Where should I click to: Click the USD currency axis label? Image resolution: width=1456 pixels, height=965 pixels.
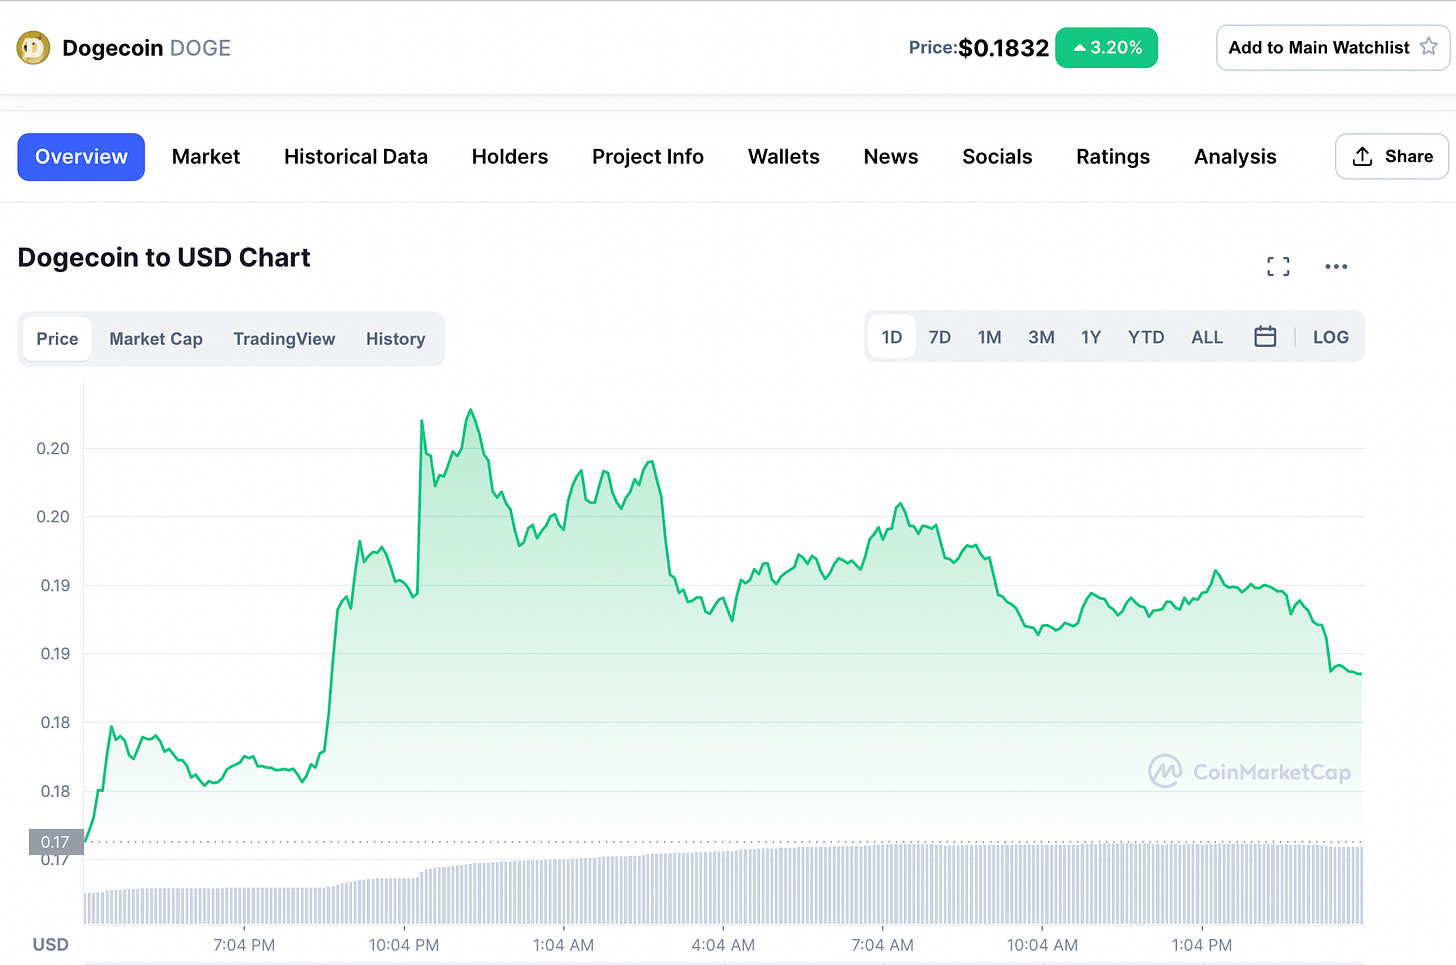pyautogui.click(x=51, y=945)
